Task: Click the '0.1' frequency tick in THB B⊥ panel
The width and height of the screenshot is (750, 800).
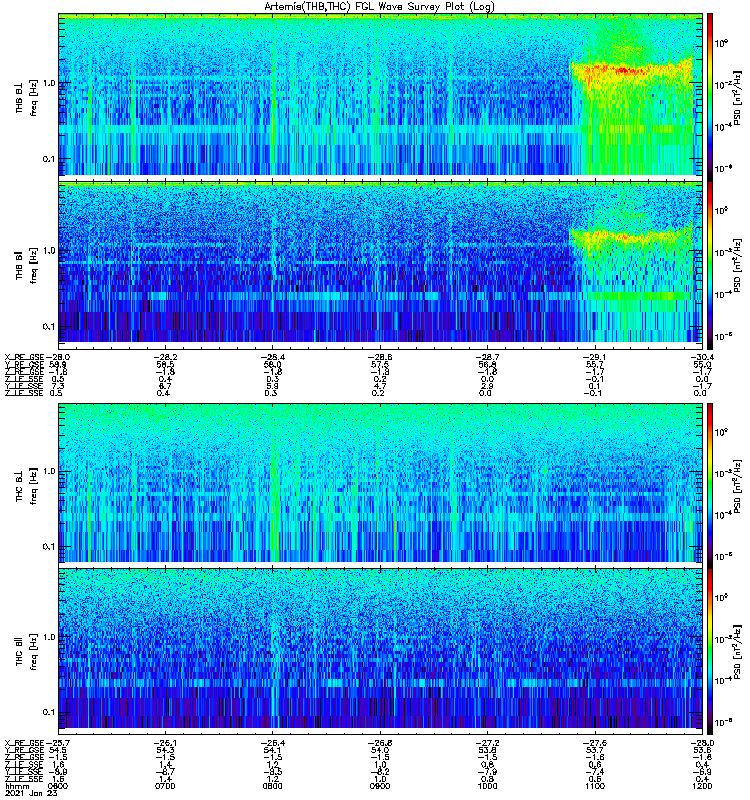Action: click(x=49, y=159)
